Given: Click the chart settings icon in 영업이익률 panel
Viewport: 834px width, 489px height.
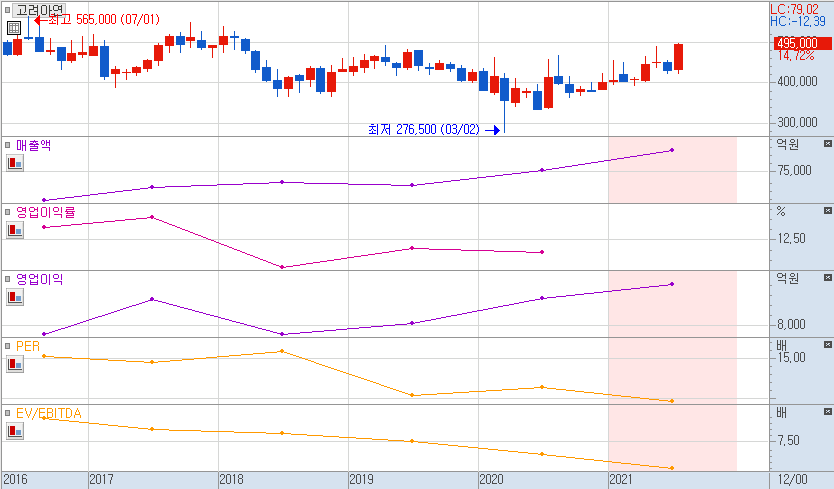Looking at the screenshot, I should (x=15, y=230).
